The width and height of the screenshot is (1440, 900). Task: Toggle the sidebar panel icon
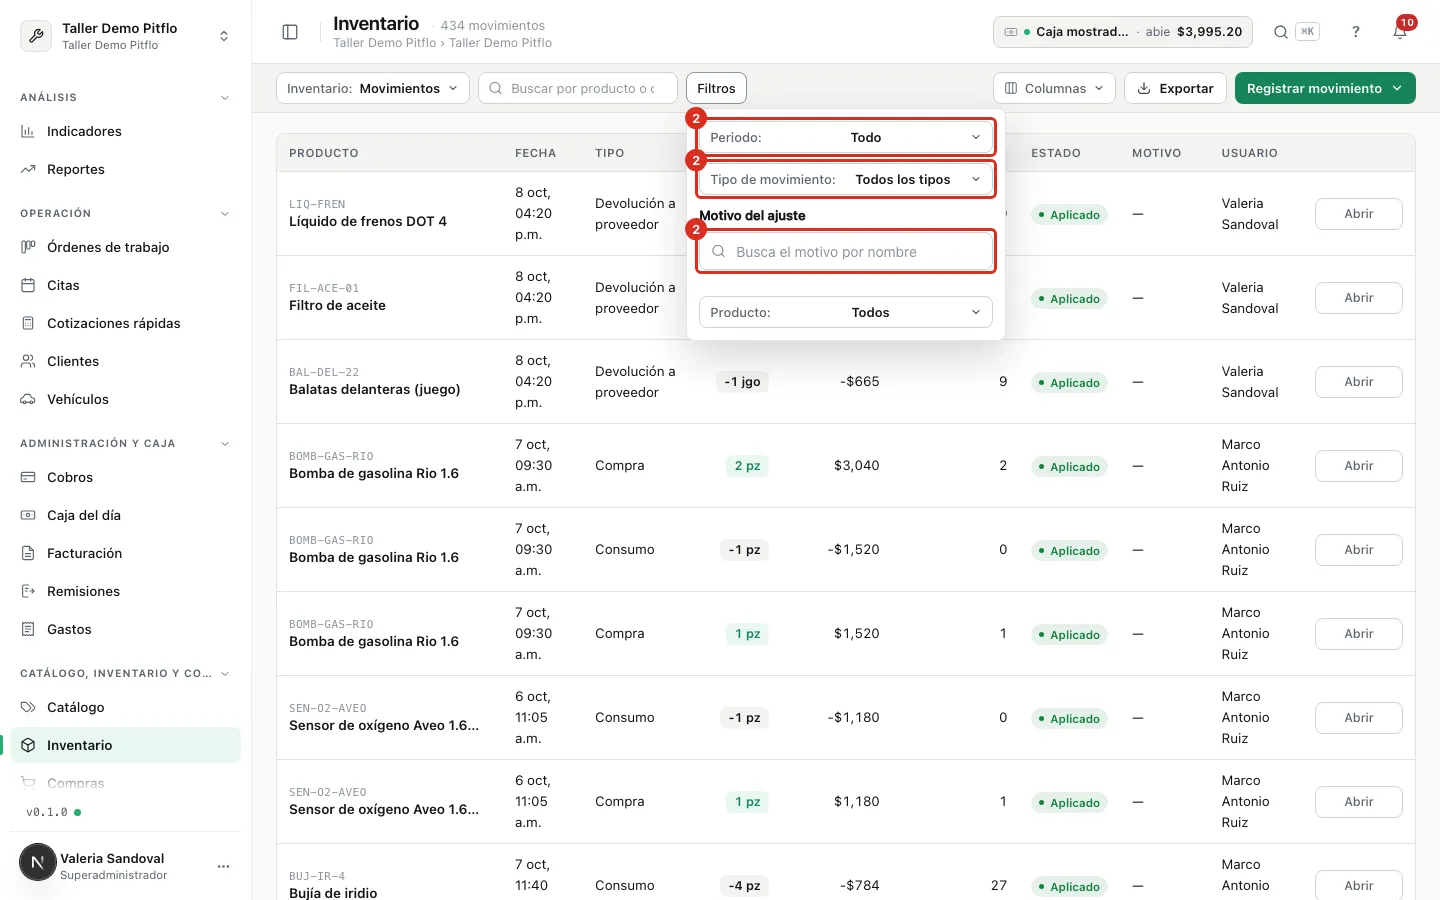pos(290,32)
